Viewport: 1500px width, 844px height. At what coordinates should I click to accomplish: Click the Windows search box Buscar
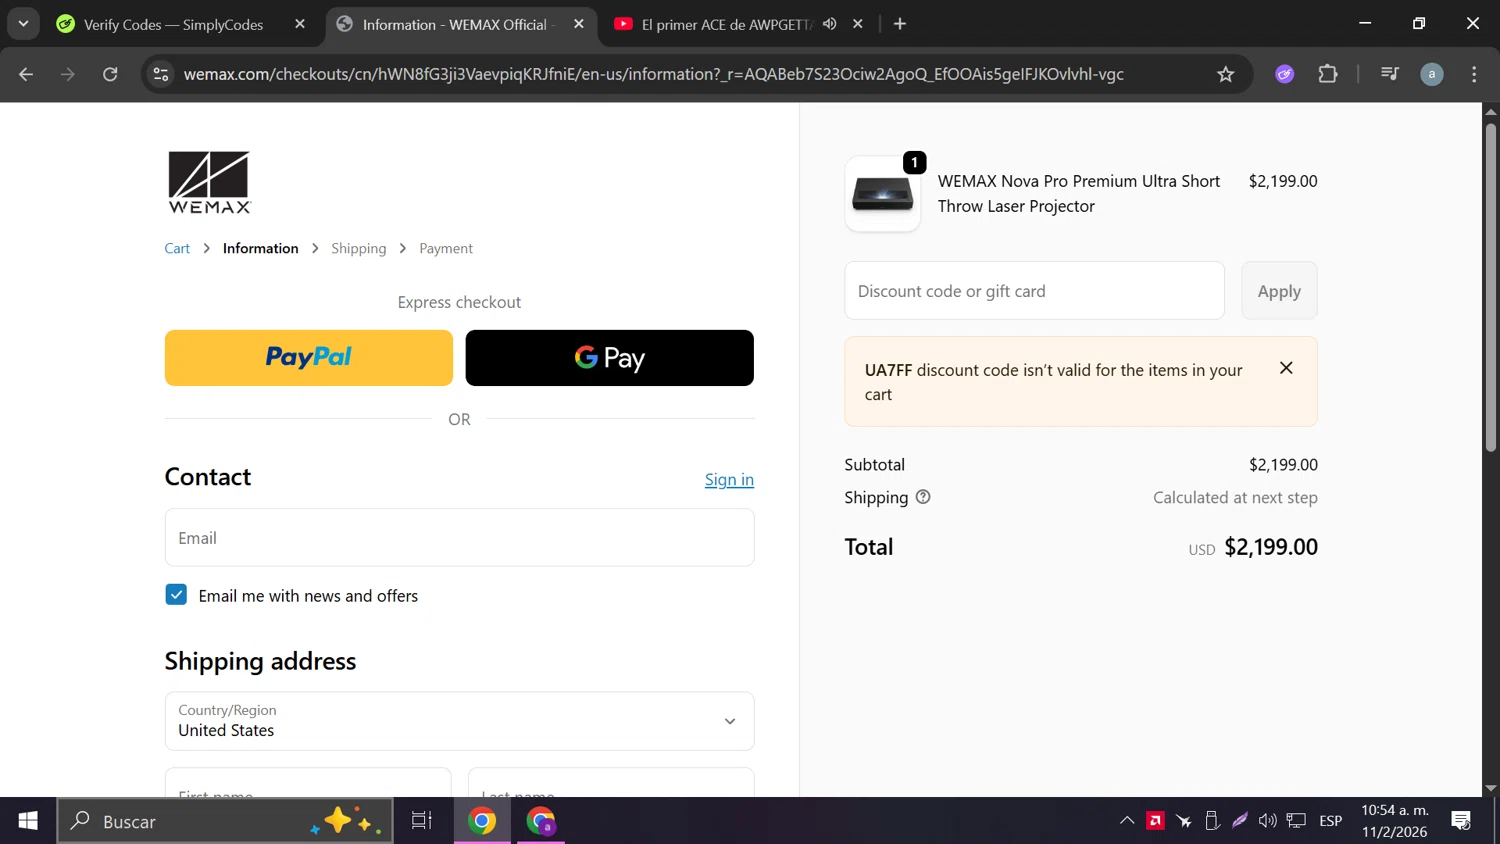[225, 821]
